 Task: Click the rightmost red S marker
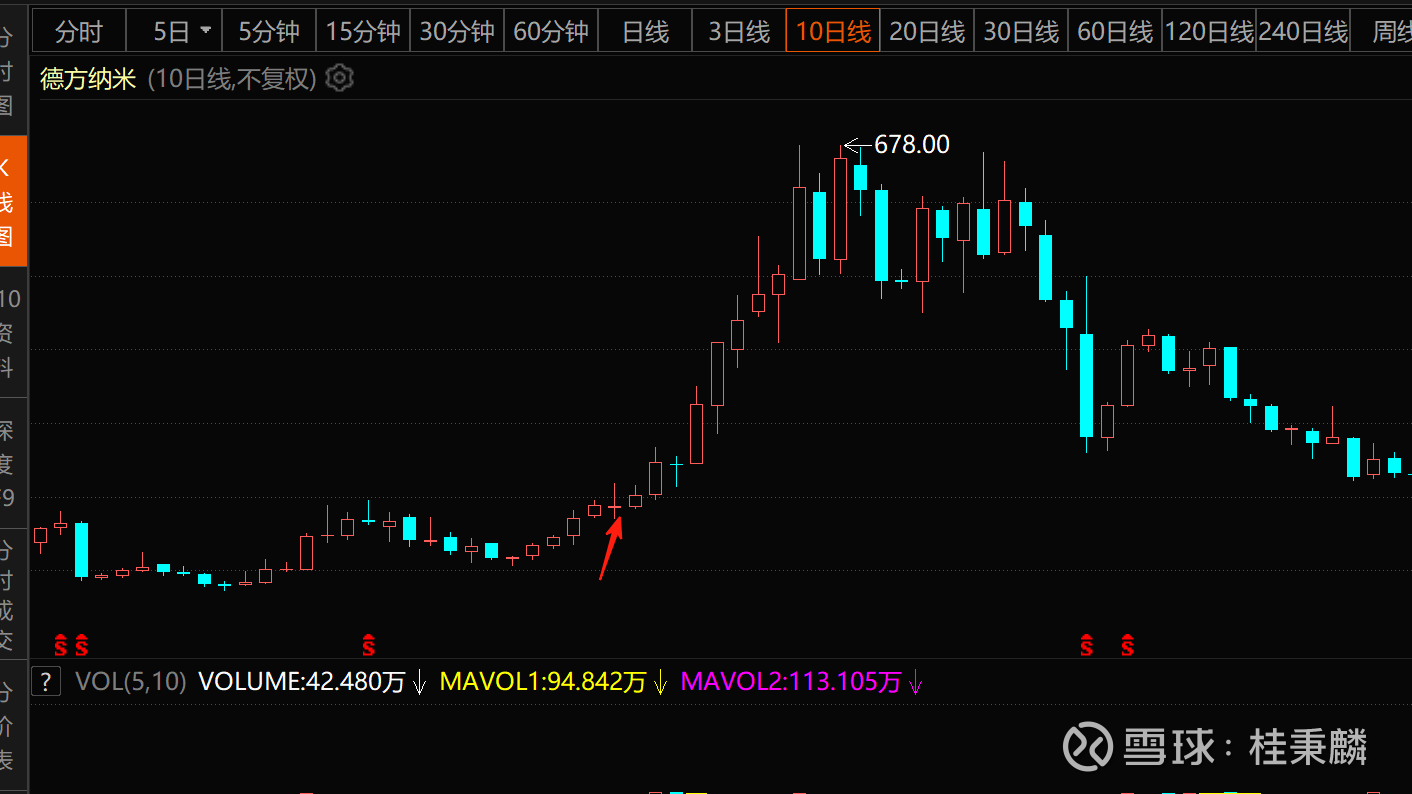(x=1128, y=644)
